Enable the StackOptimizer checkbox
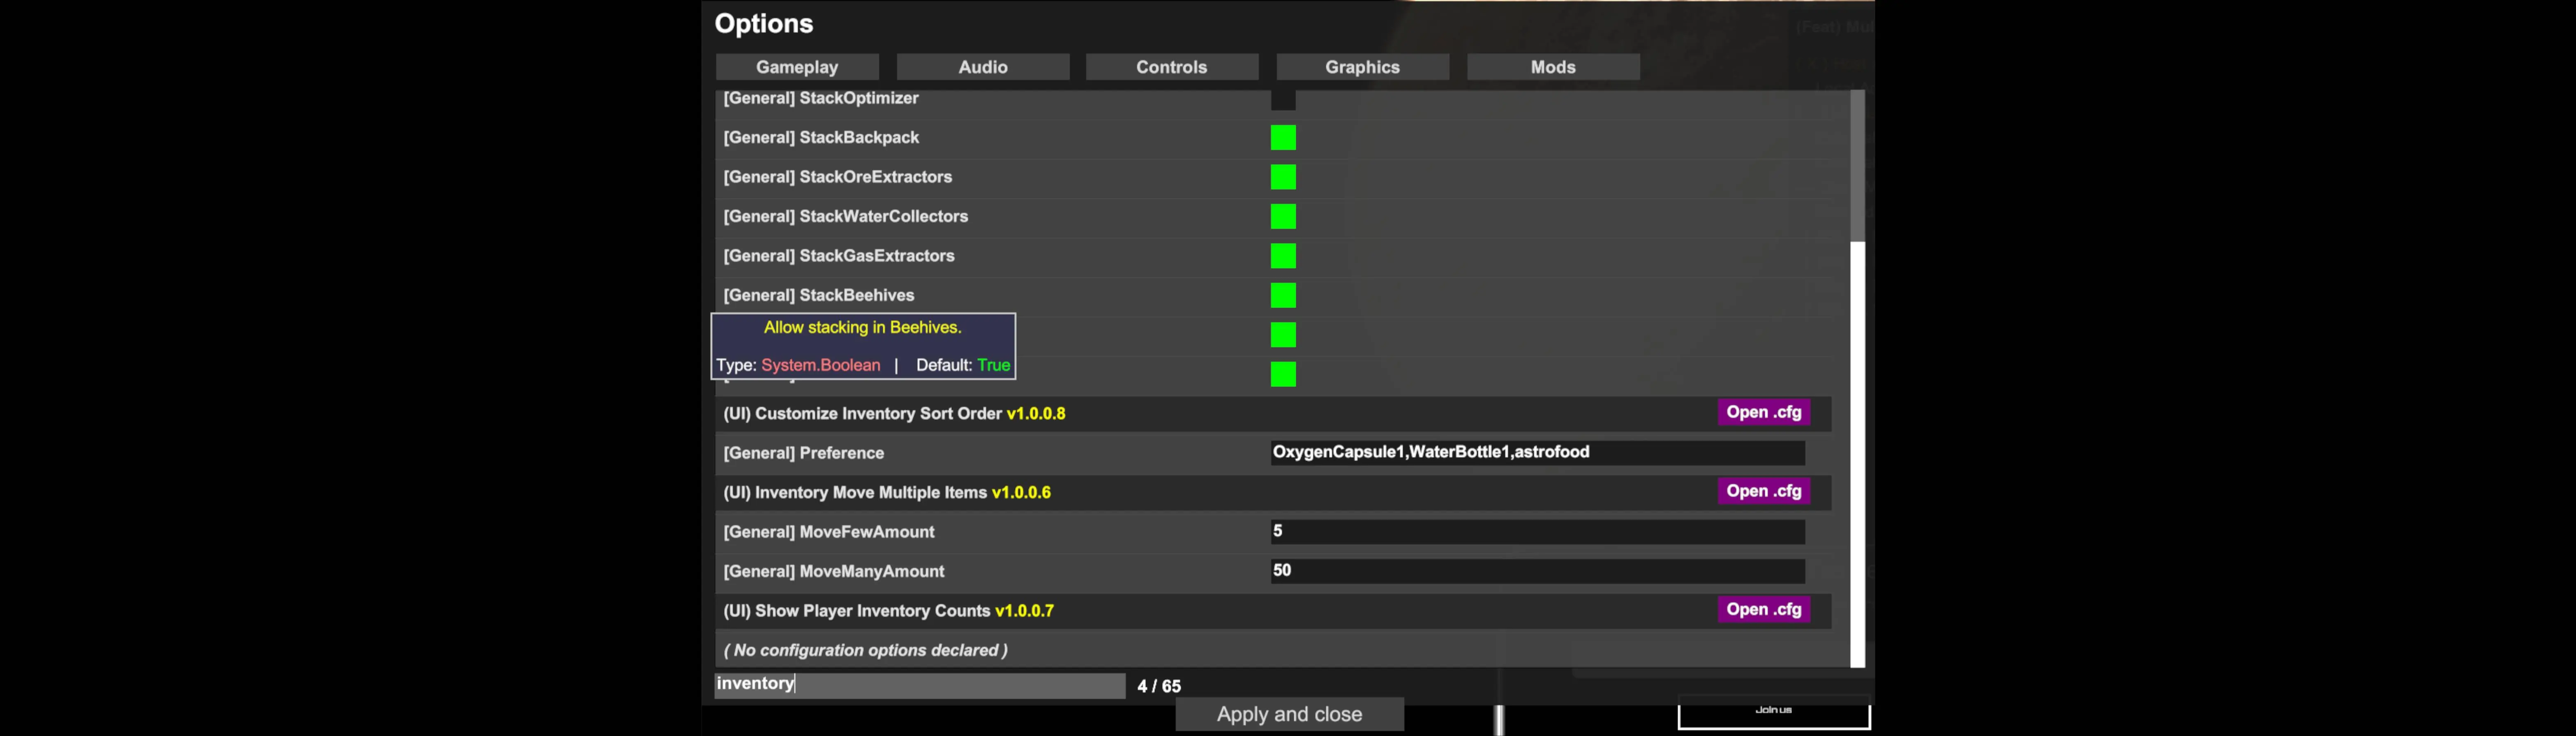 click(1283, 99)
